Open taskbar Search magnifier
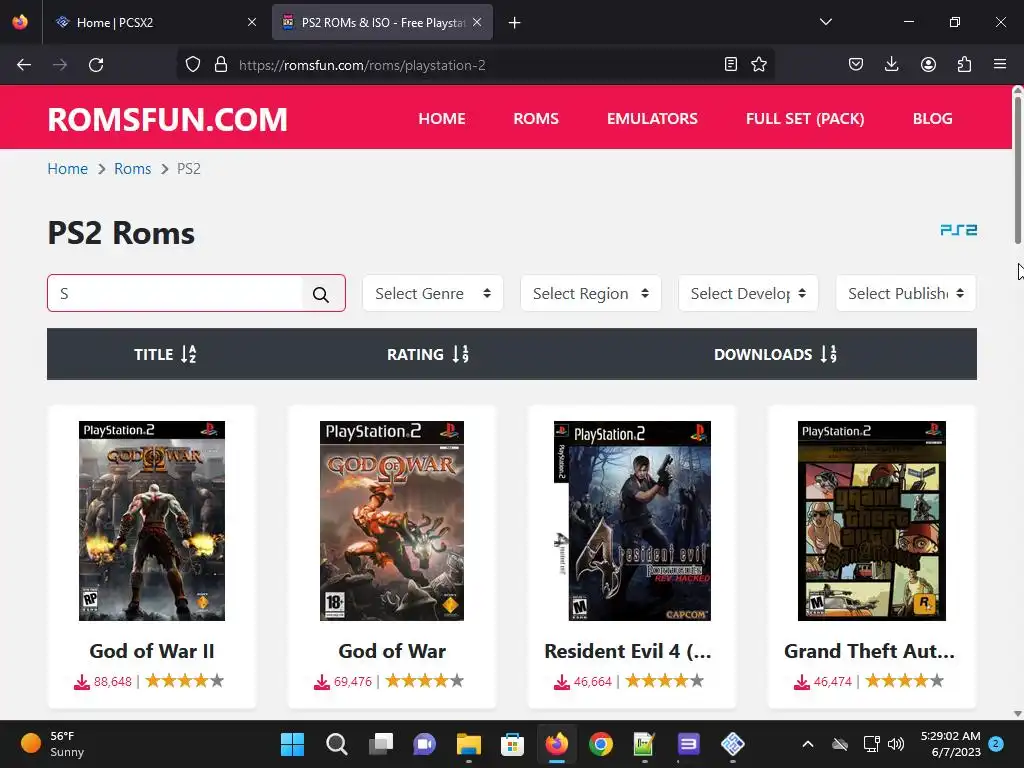Image resolution: width=1024 pixels, height=768 pixels. (x=336, y=744)
